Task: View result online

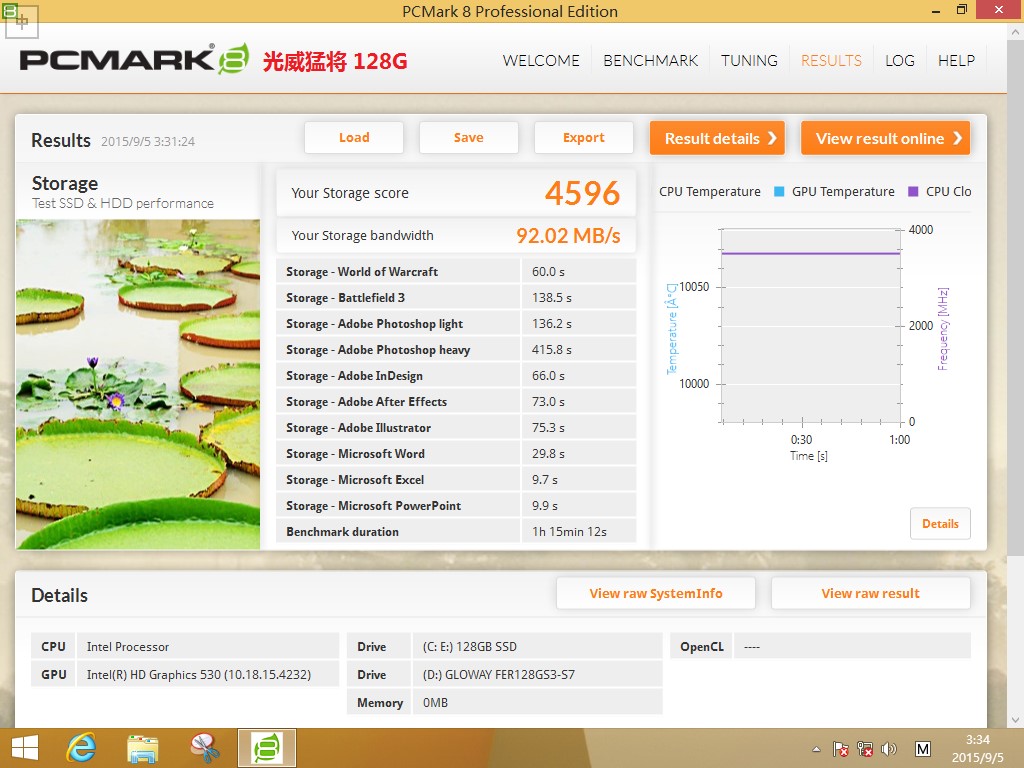Action: pos(886,138)
